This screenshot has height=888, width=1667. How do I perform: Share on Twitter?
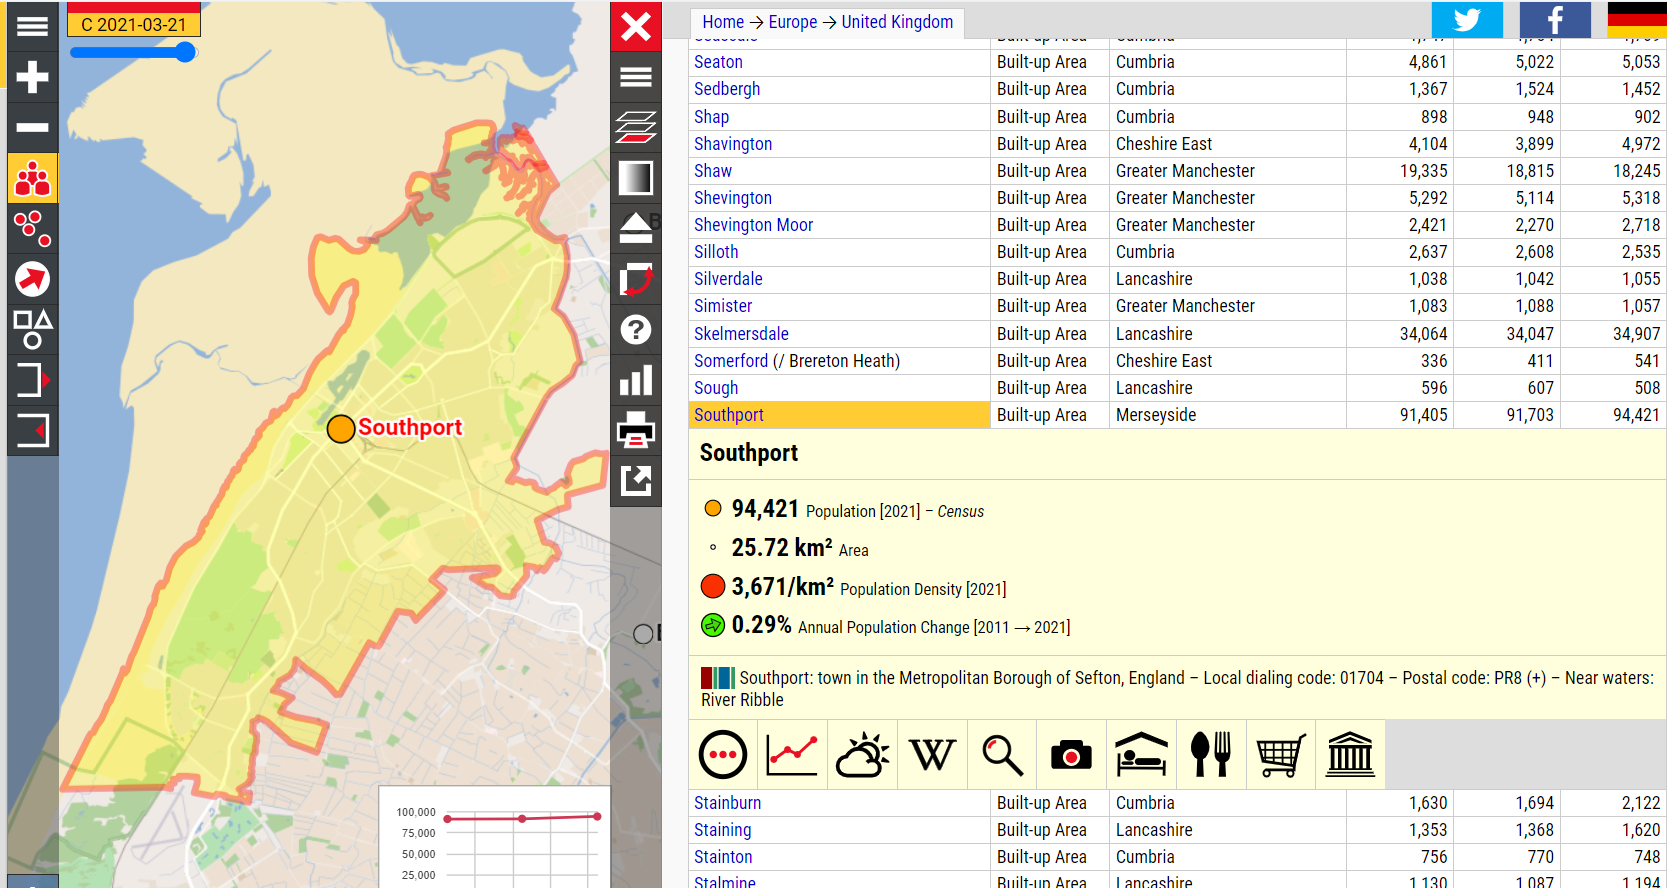(x=1467, y=20)
